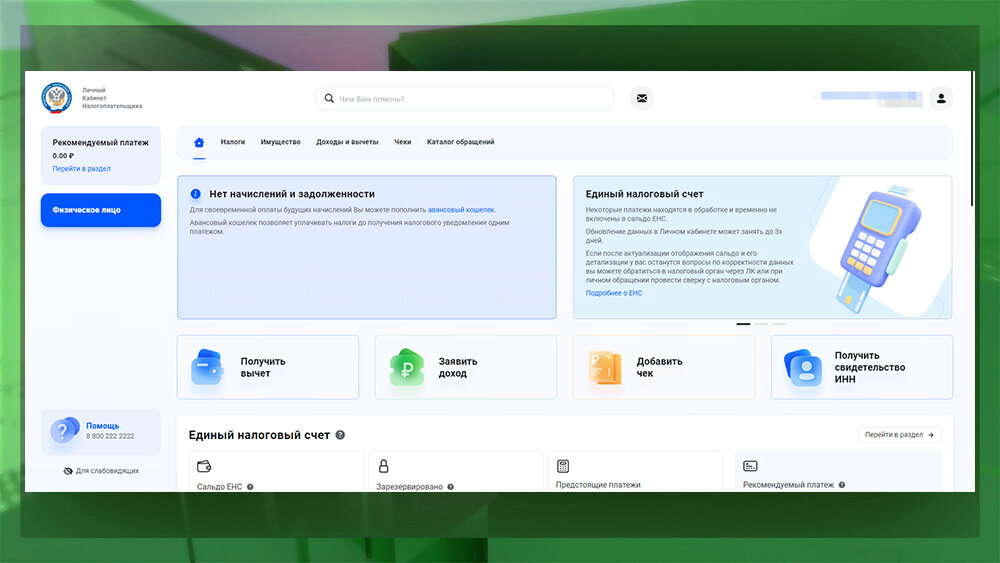Click the Заявить доход card
1000x563 pixels.
click(x=466, y=367)
